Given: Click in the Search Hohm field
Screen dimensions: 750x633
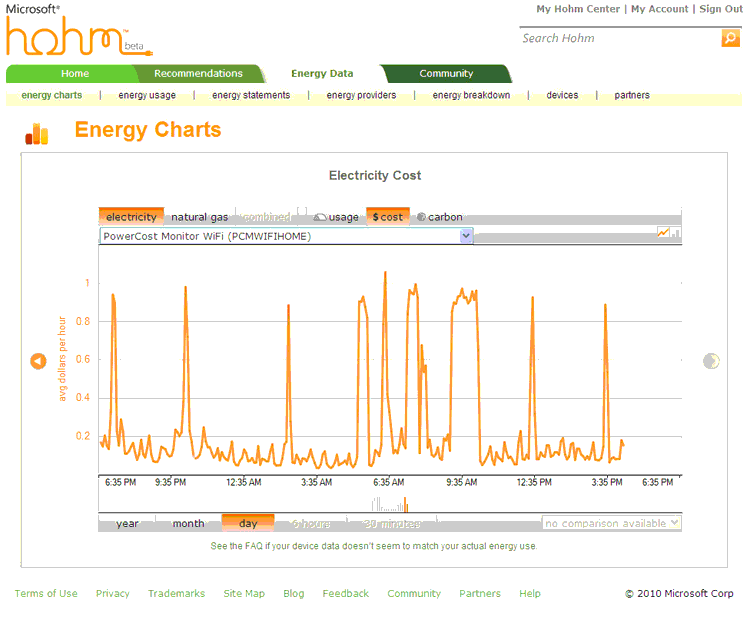Looking at the screenshot, I should tap(620, 38).
